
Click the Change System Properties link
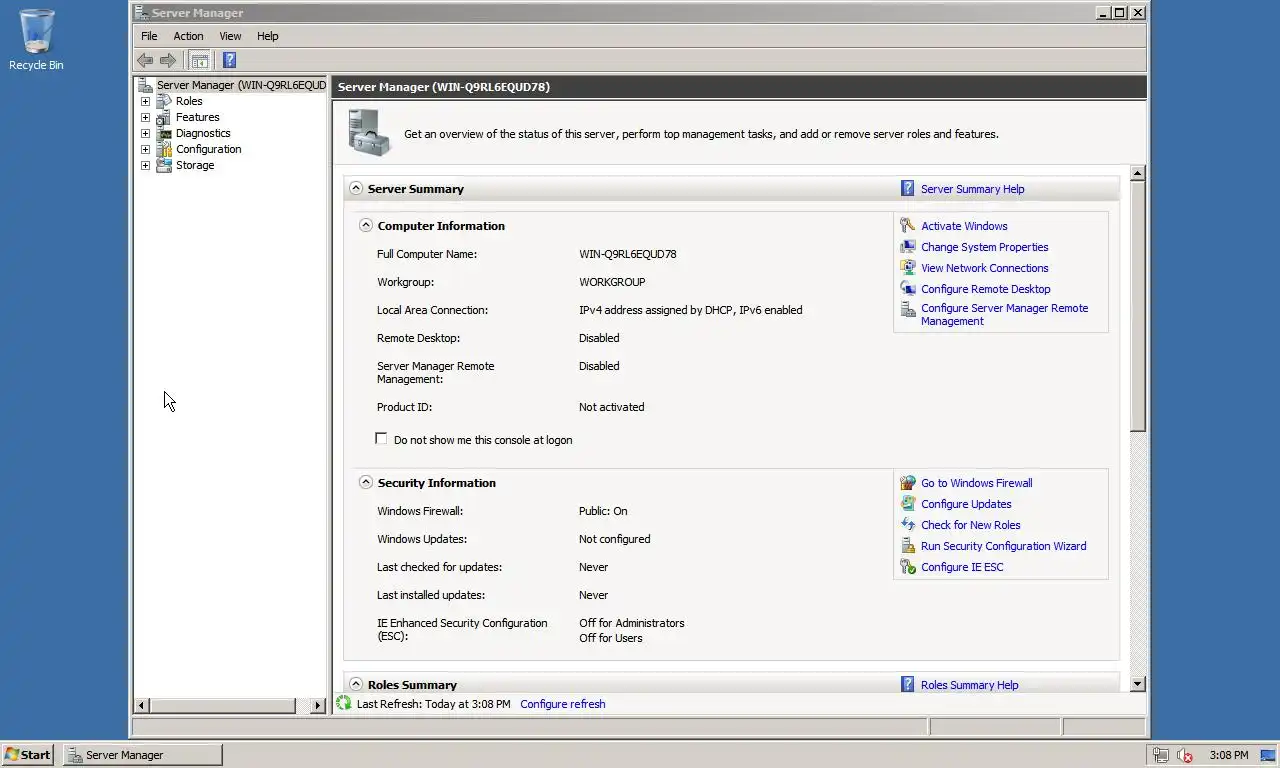[x=985, y=247]
